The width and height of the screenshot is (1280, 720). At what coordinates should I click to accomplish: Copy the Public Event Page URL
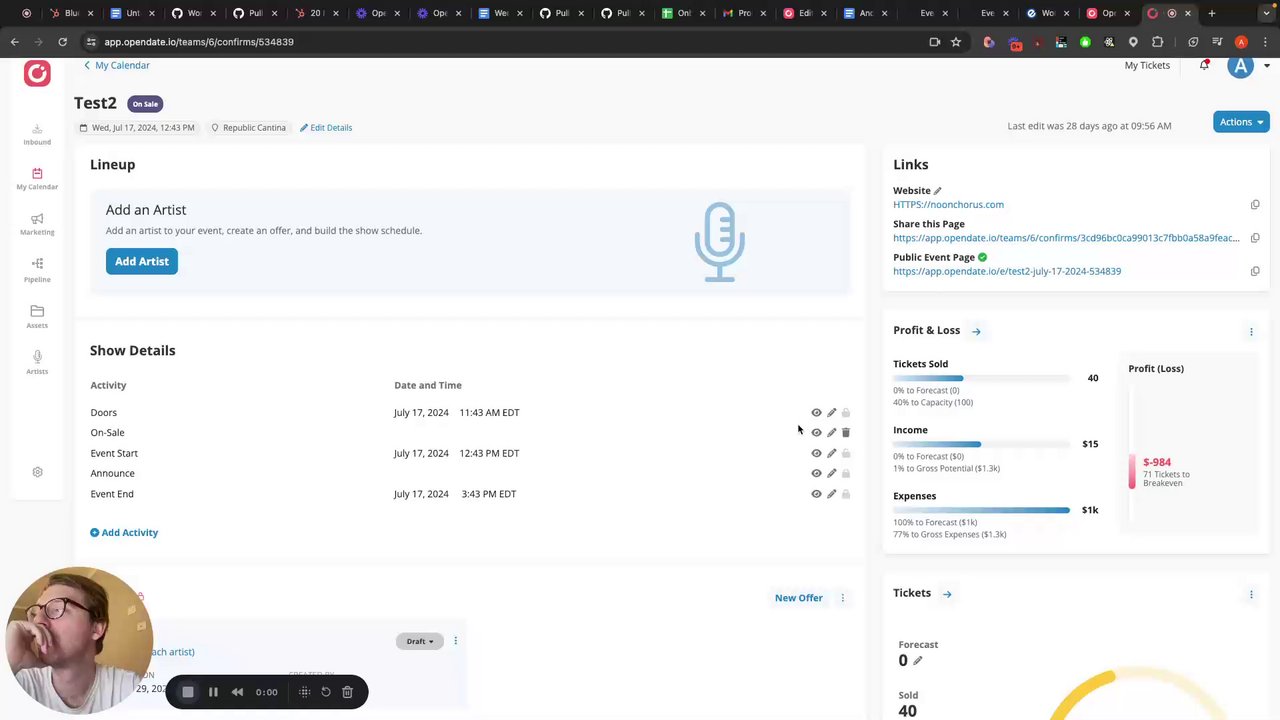[1255, 271]
